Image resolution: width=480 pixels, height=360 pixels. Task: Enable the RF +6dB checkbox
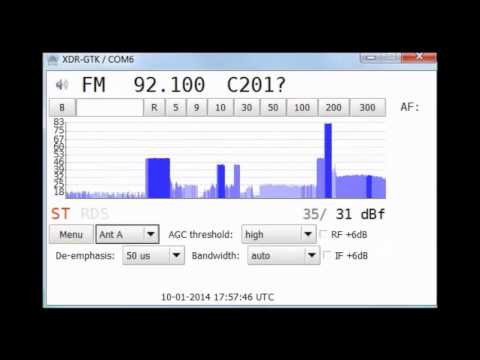(x=323, y=234)
